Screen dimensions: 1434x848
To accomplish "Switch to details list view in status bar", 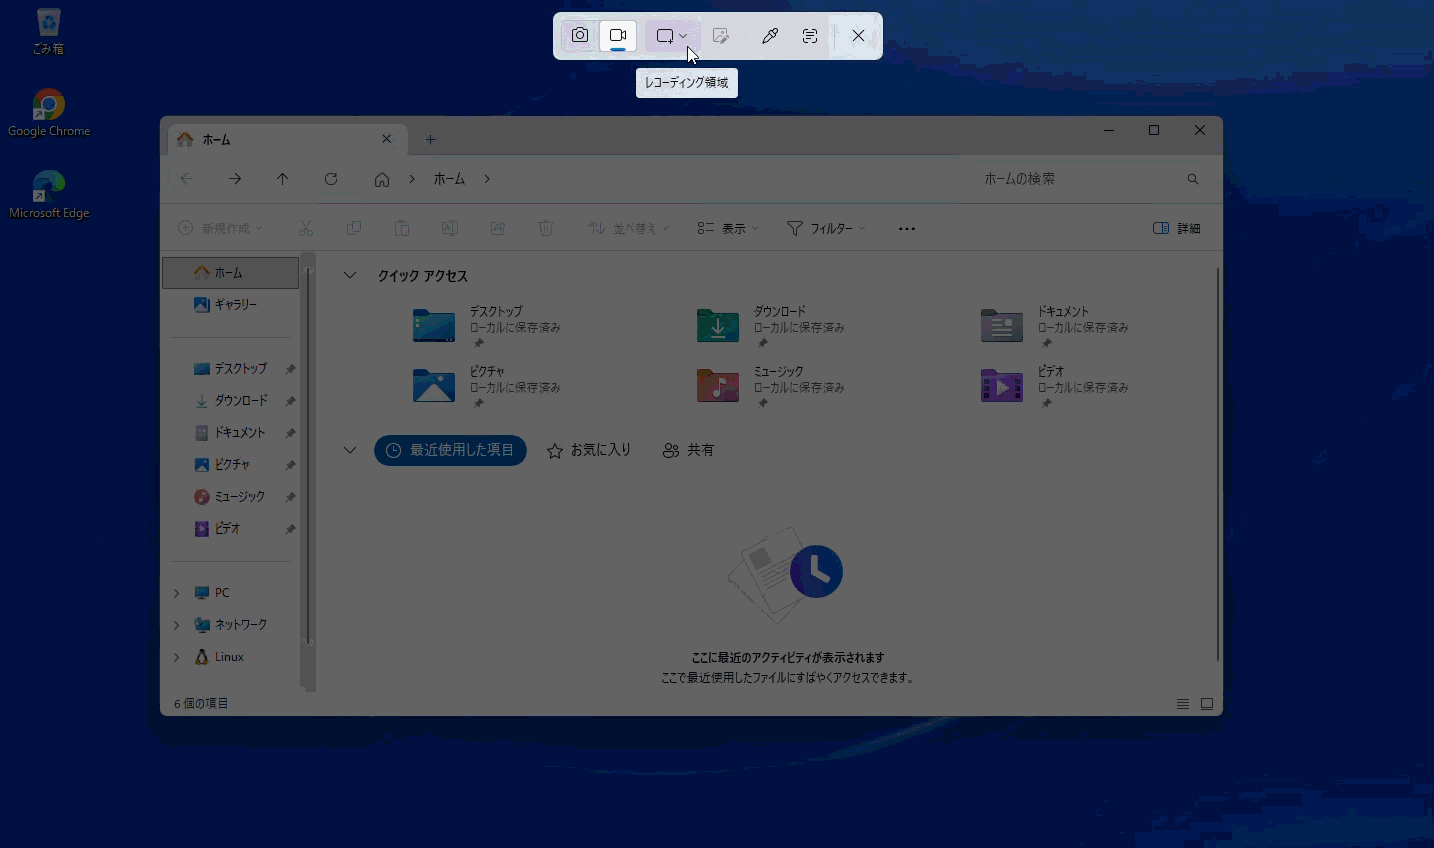I will coord(1183,704).
